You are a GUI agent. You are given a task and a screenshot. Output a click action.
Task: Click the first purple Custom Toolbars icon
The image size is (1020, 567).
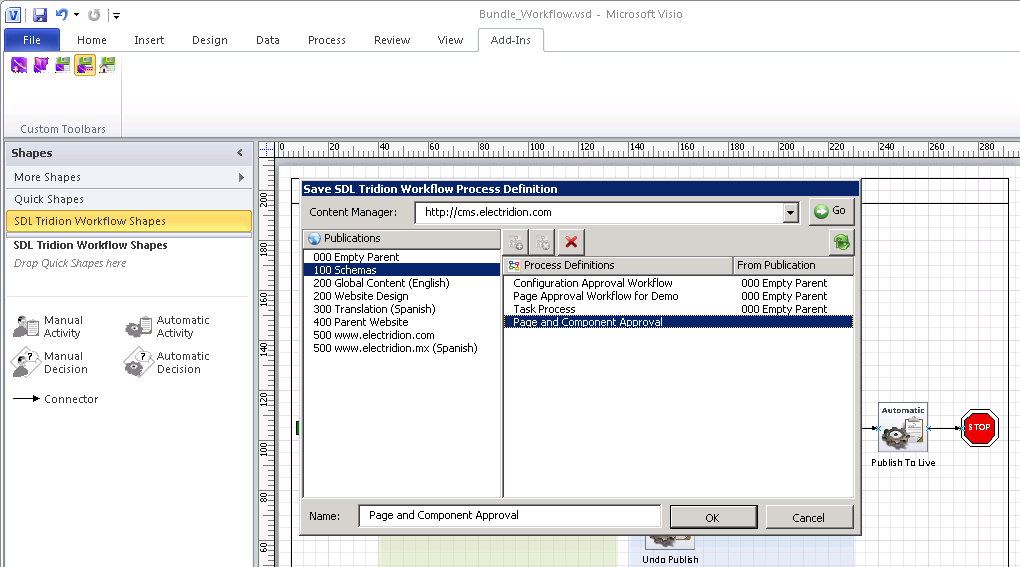pos(19,65)
